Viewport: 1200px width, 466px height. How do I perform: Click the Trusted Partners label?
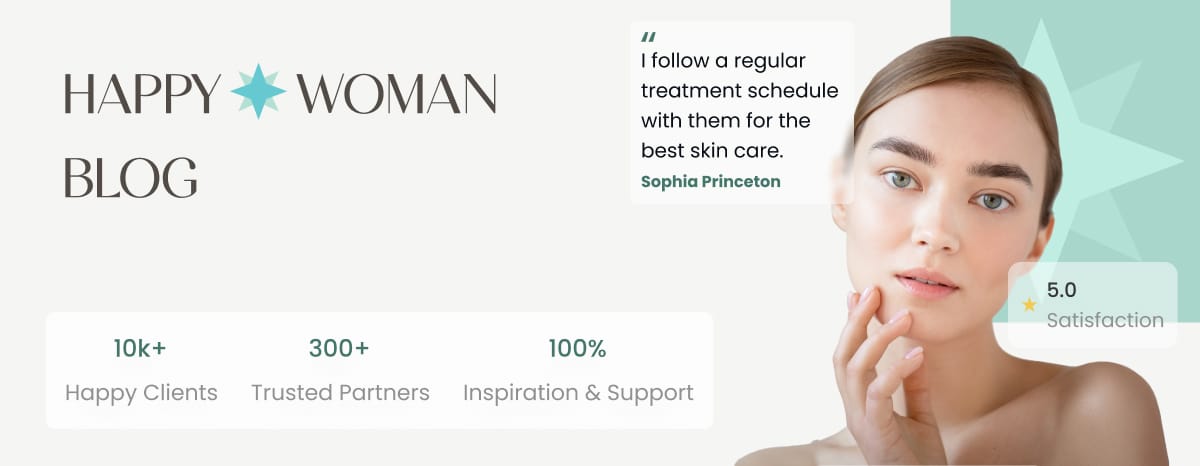click(340, 393)
